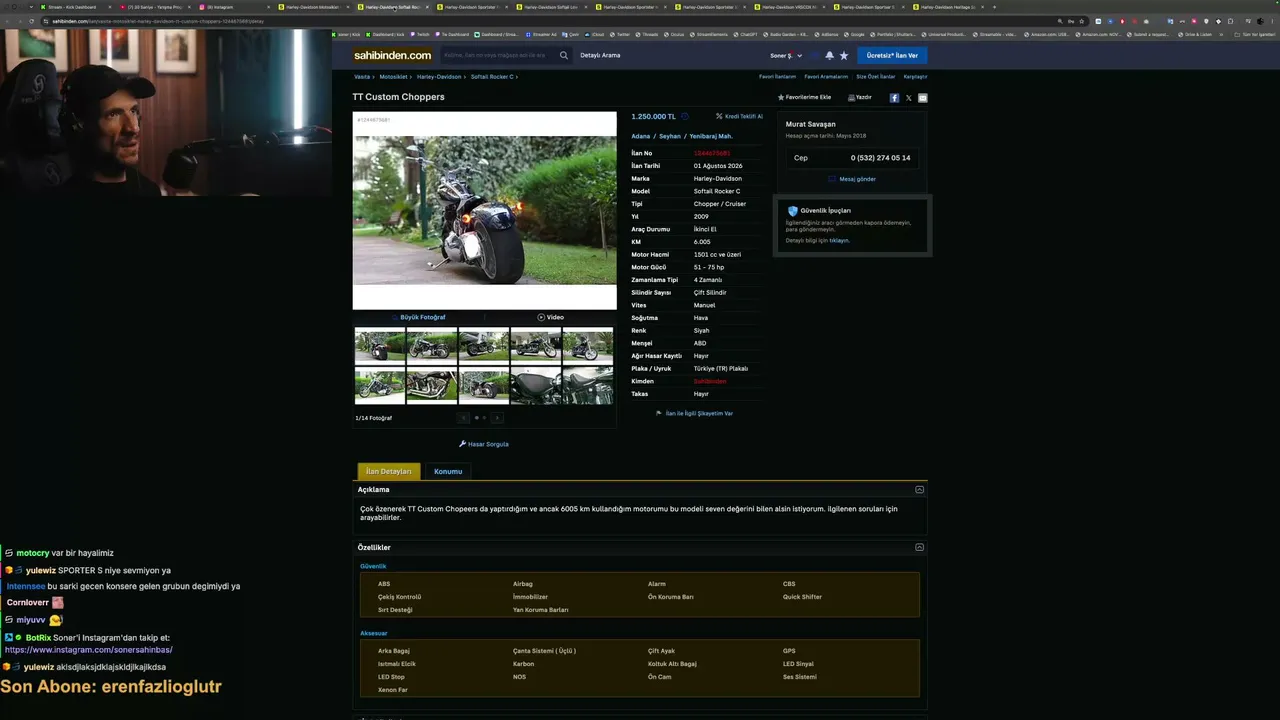The width and height of the screenshot is (1280, 720).
Task: Click the favorites star icon in the header
Action: [844, 56]
